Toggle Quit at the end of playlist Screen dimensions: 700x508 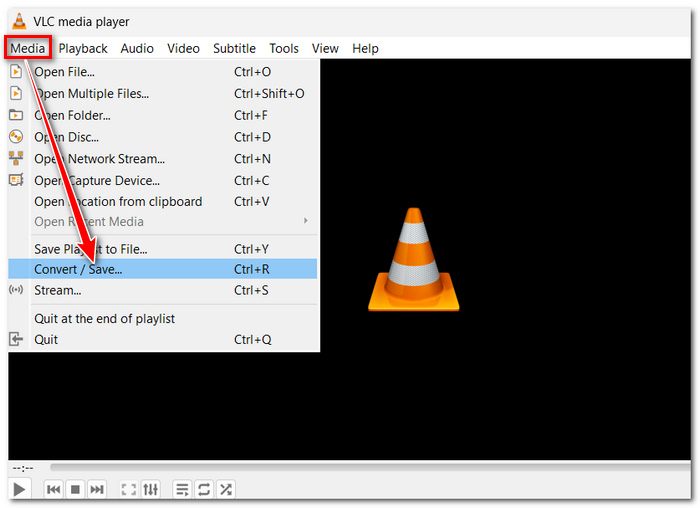click(x=162, y=319)
